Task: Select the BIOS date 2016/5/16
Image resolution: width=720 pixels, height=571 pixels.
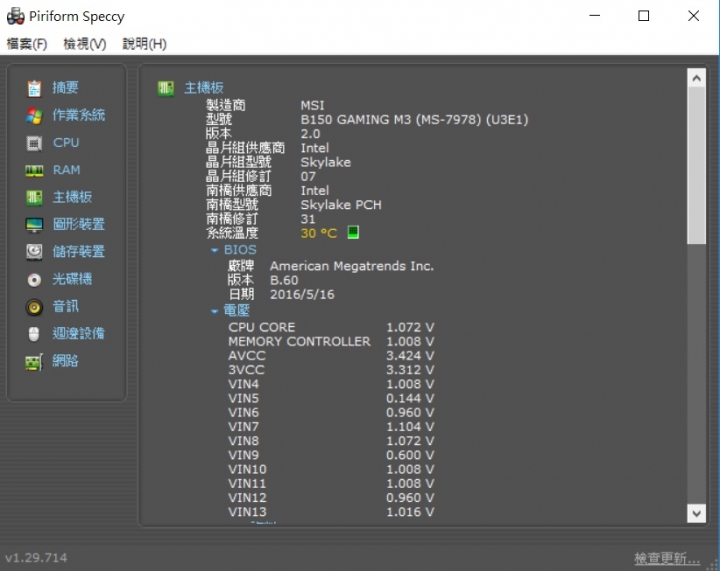Action: [302, 295]
